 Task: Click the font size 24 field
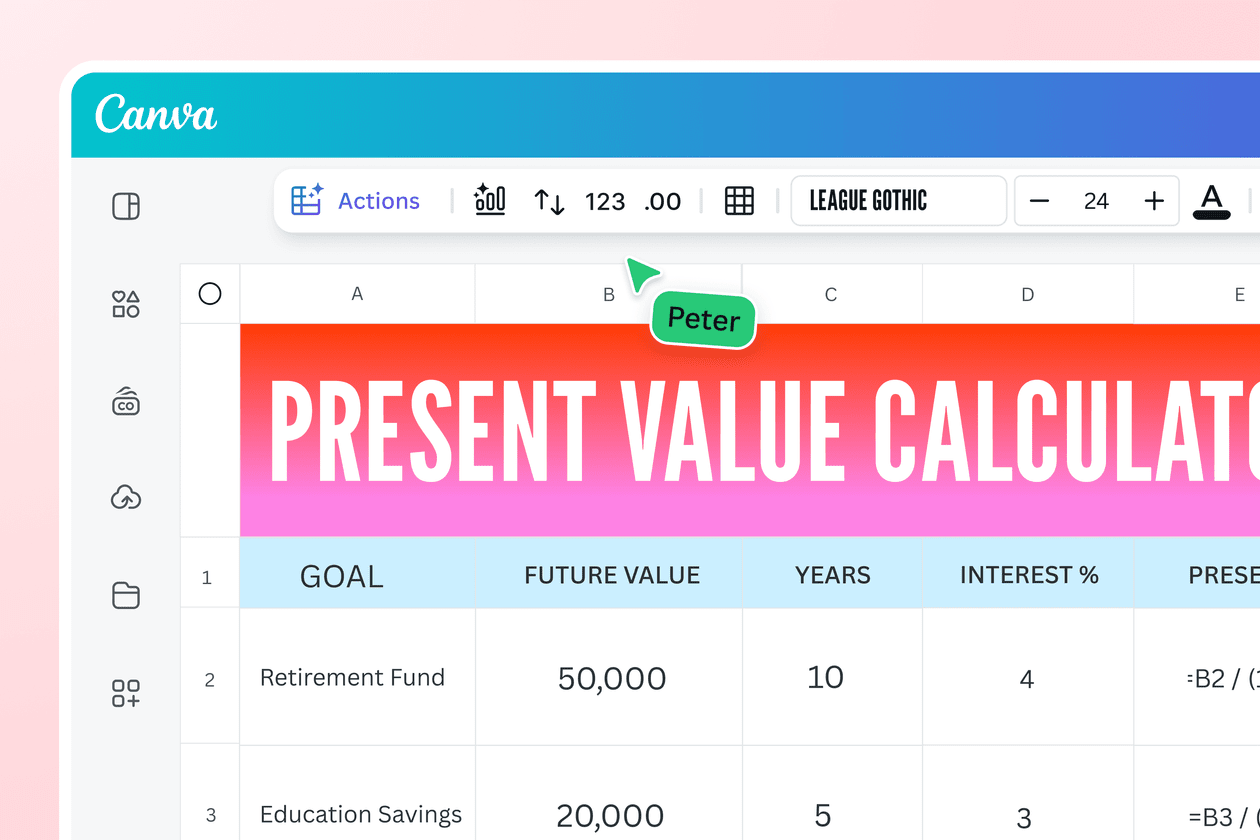pyautogui.click(x=1096, y=201)
